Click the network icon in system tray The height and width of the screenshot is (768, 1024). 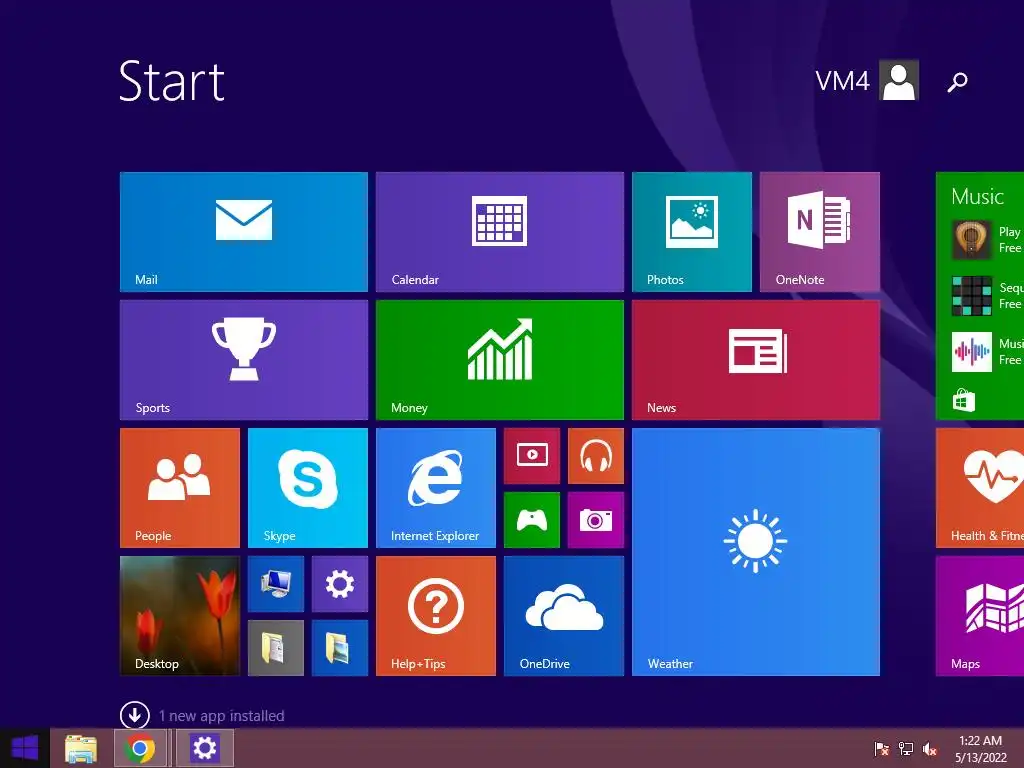click(x=905, y=748)
